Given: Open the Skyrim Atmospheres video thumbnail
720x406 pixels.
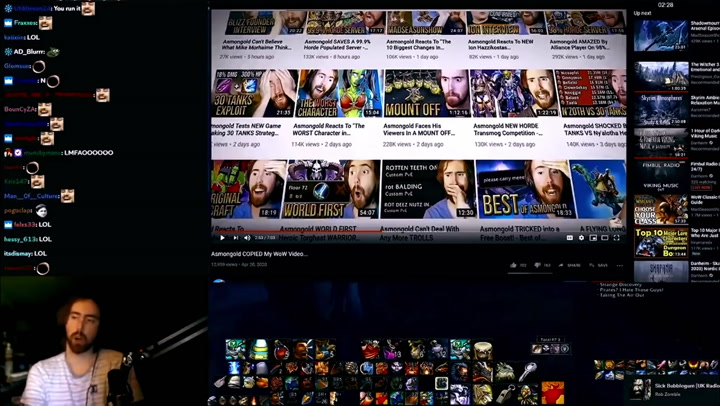Looking at the screenshot, I should [661, 109].
